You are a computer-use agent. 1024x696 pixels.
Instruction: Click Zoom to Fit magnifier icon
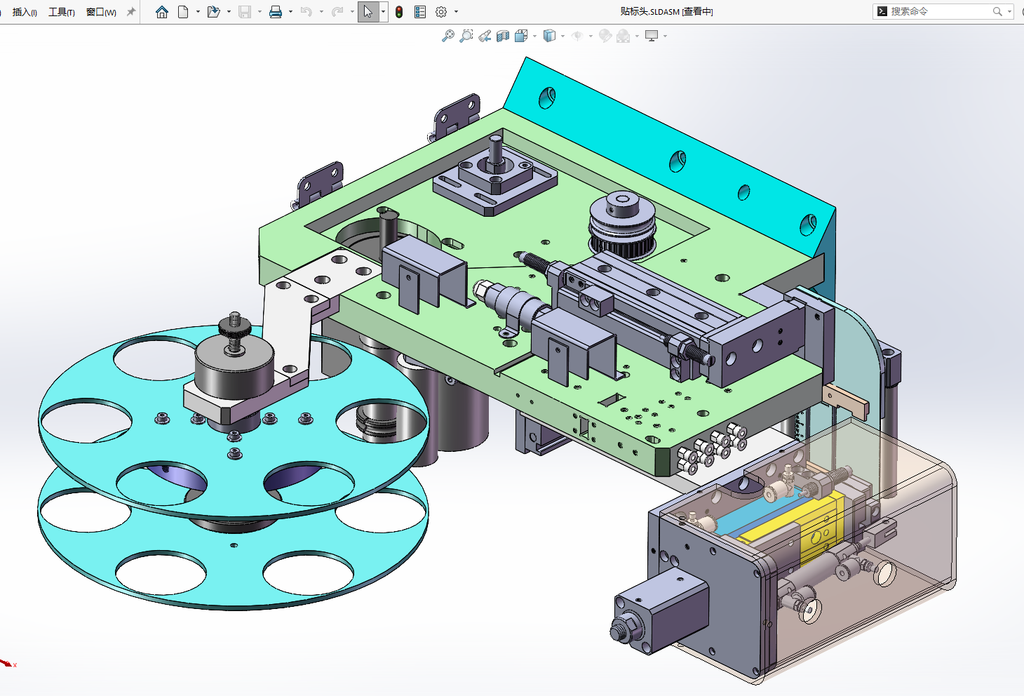(447, 36)
